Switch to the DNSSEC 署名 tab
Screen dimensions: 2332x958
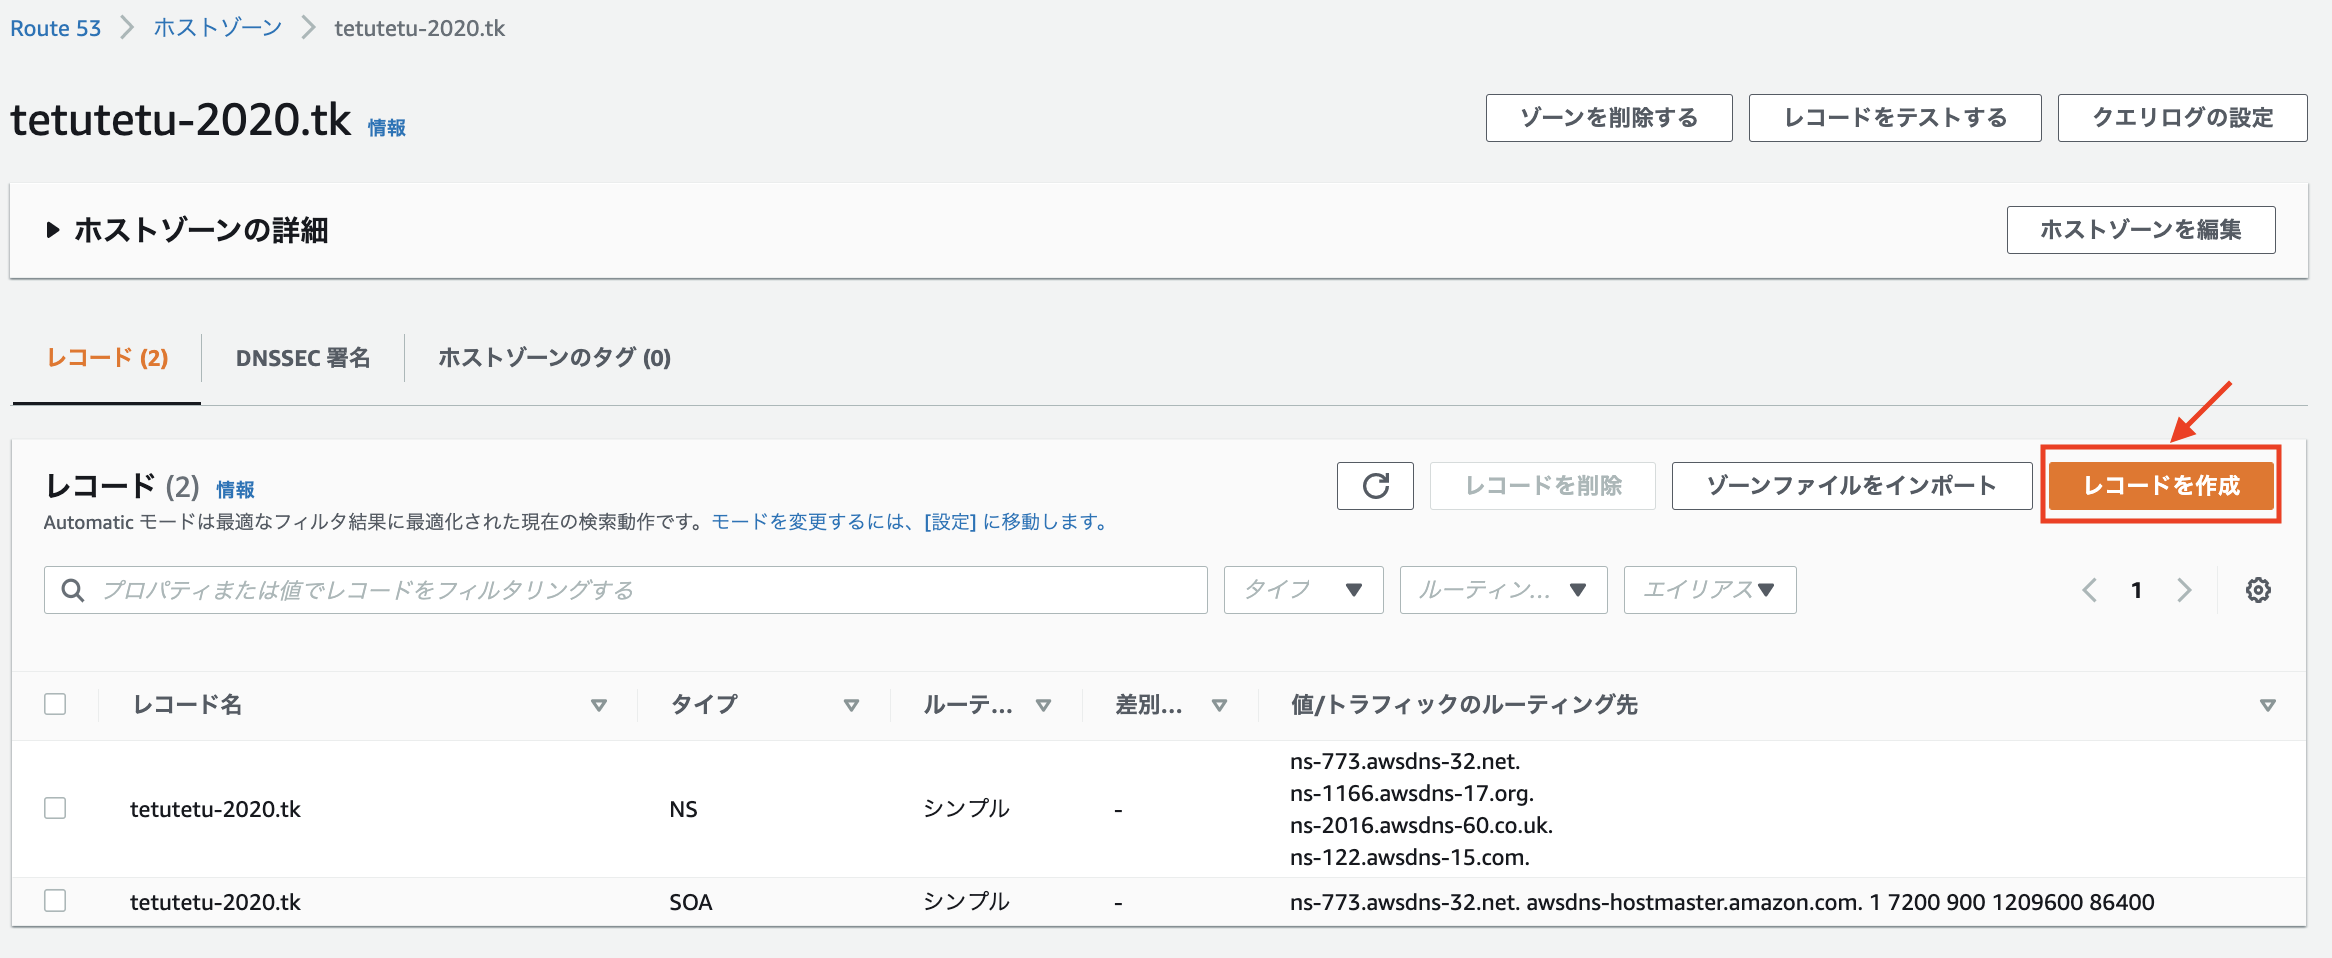[x=302, y=357]
